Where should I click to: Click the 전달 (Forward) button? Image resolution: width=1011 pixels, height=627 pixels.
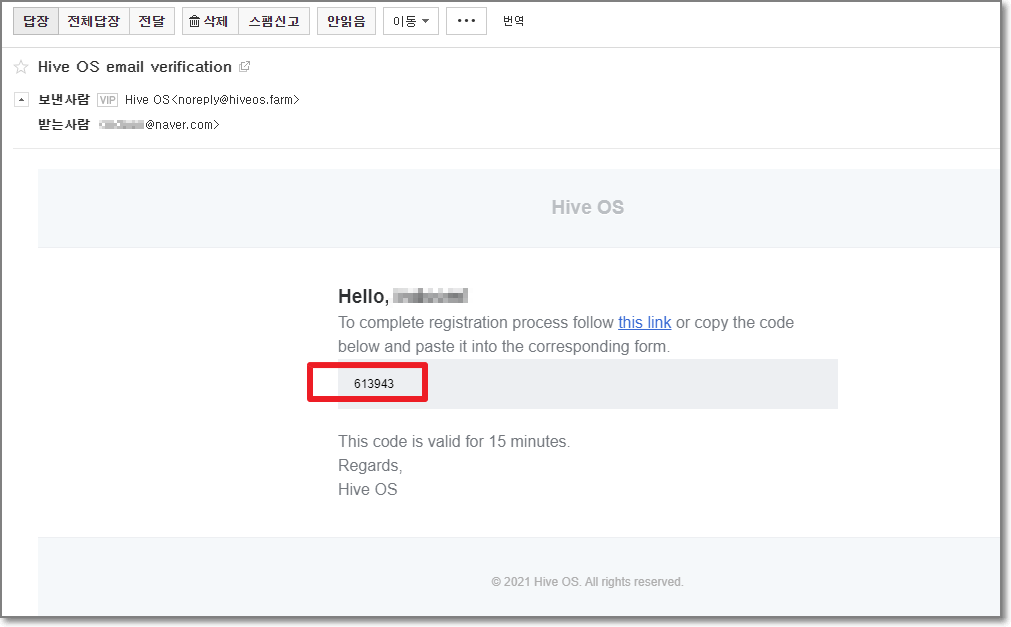[152, 21]
